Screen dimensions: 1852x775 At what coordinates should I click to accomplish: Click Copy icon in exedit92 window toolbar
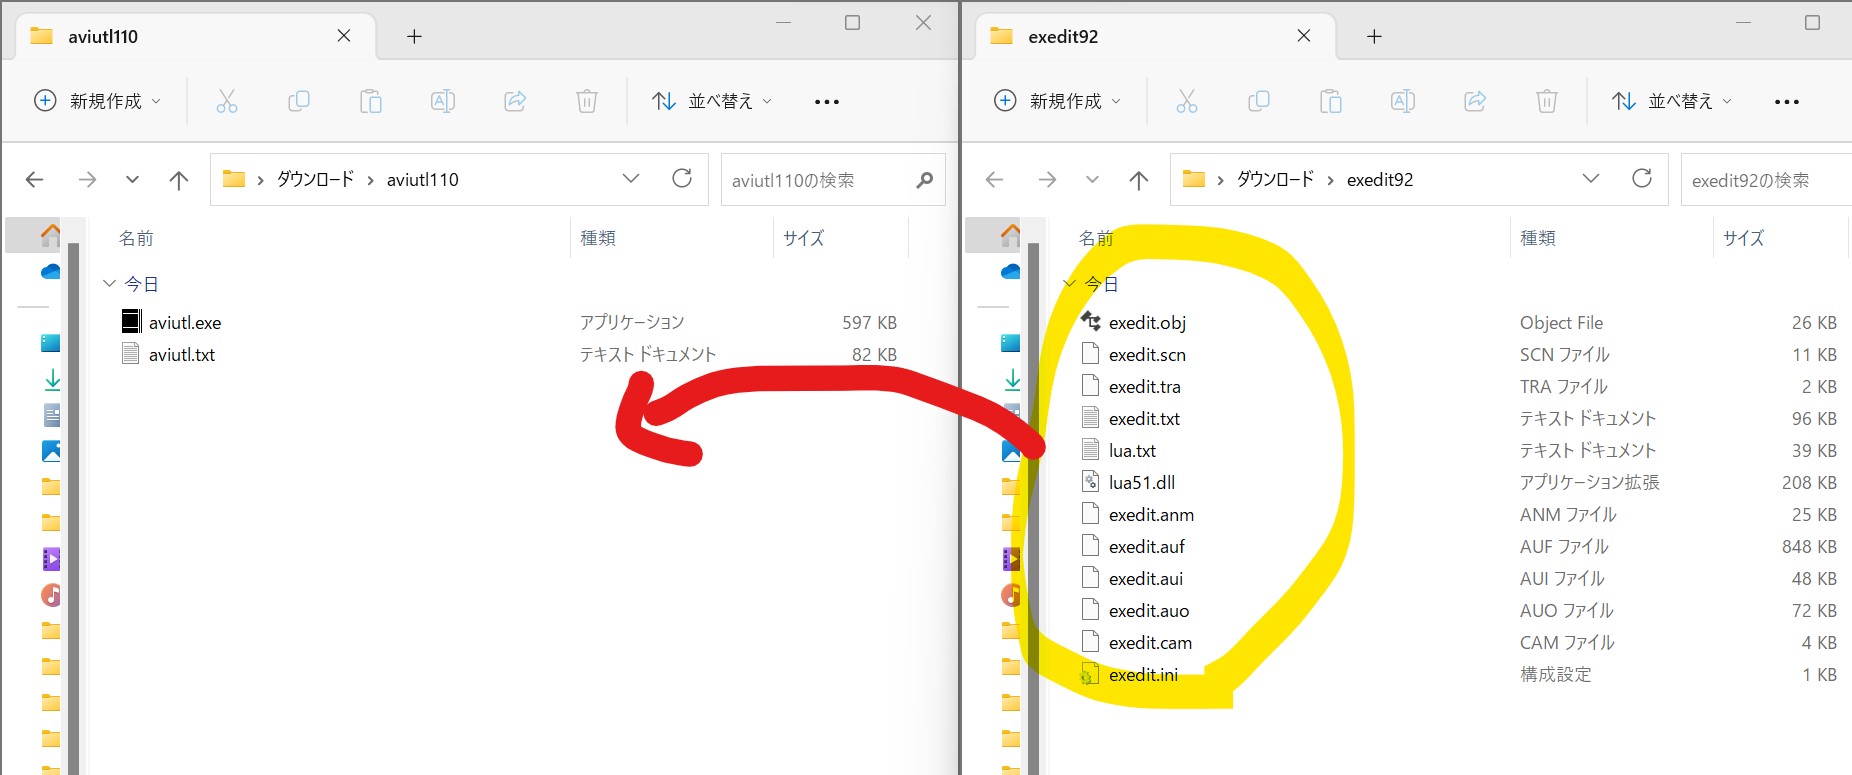[x=1259, y=101]
